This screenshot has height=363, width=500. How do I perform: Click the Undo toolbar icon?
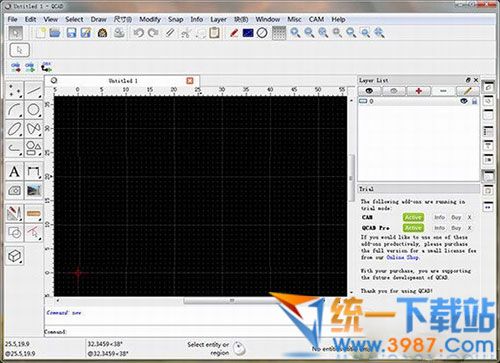pyautogui.click(x=138, y=33)
